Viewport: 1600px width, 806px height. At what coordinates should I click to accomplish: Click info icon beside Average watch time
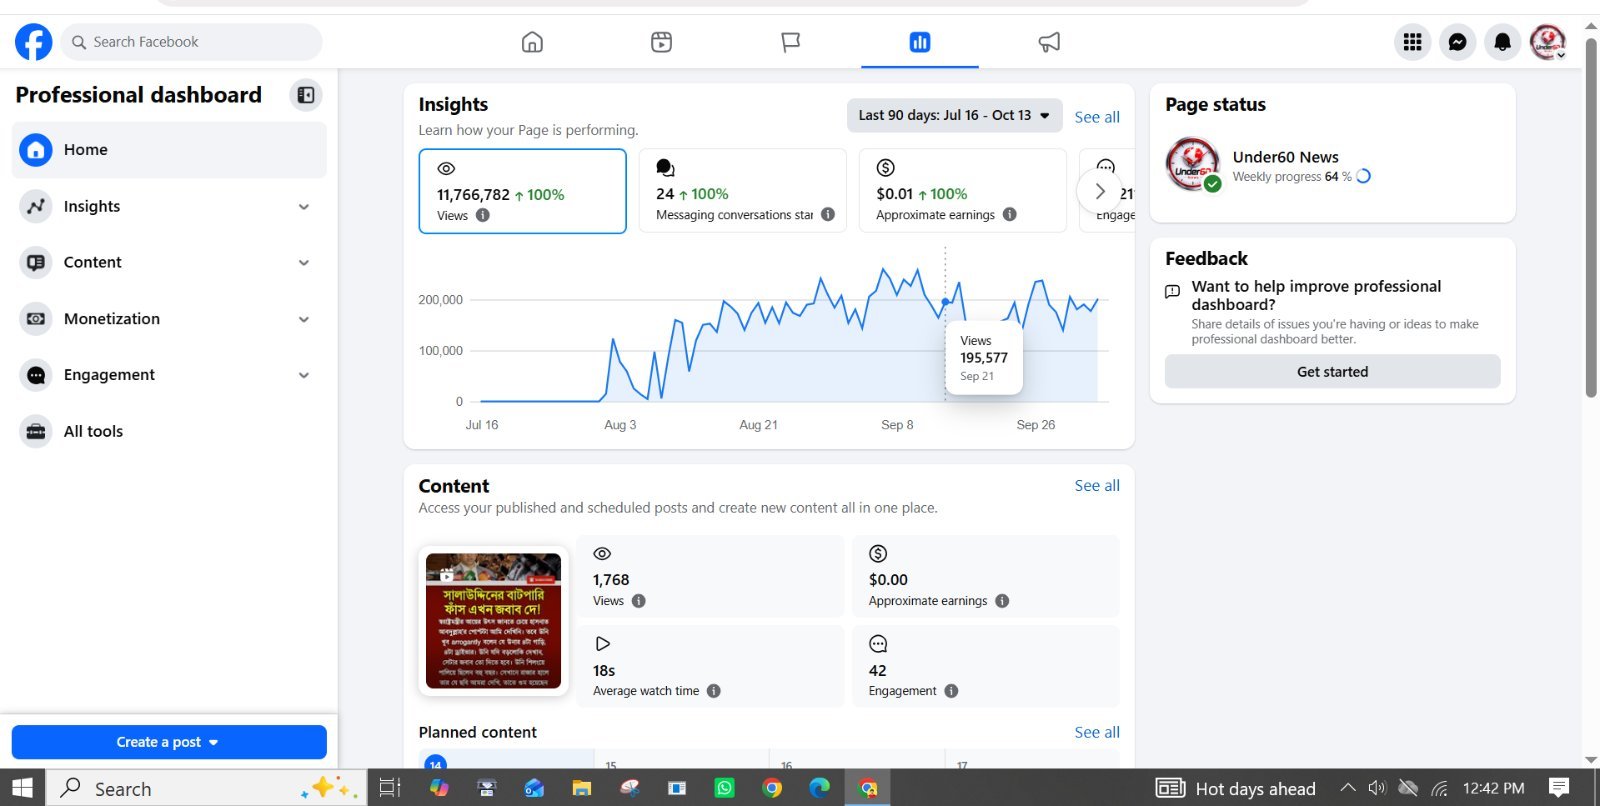[x=714, y=691]
